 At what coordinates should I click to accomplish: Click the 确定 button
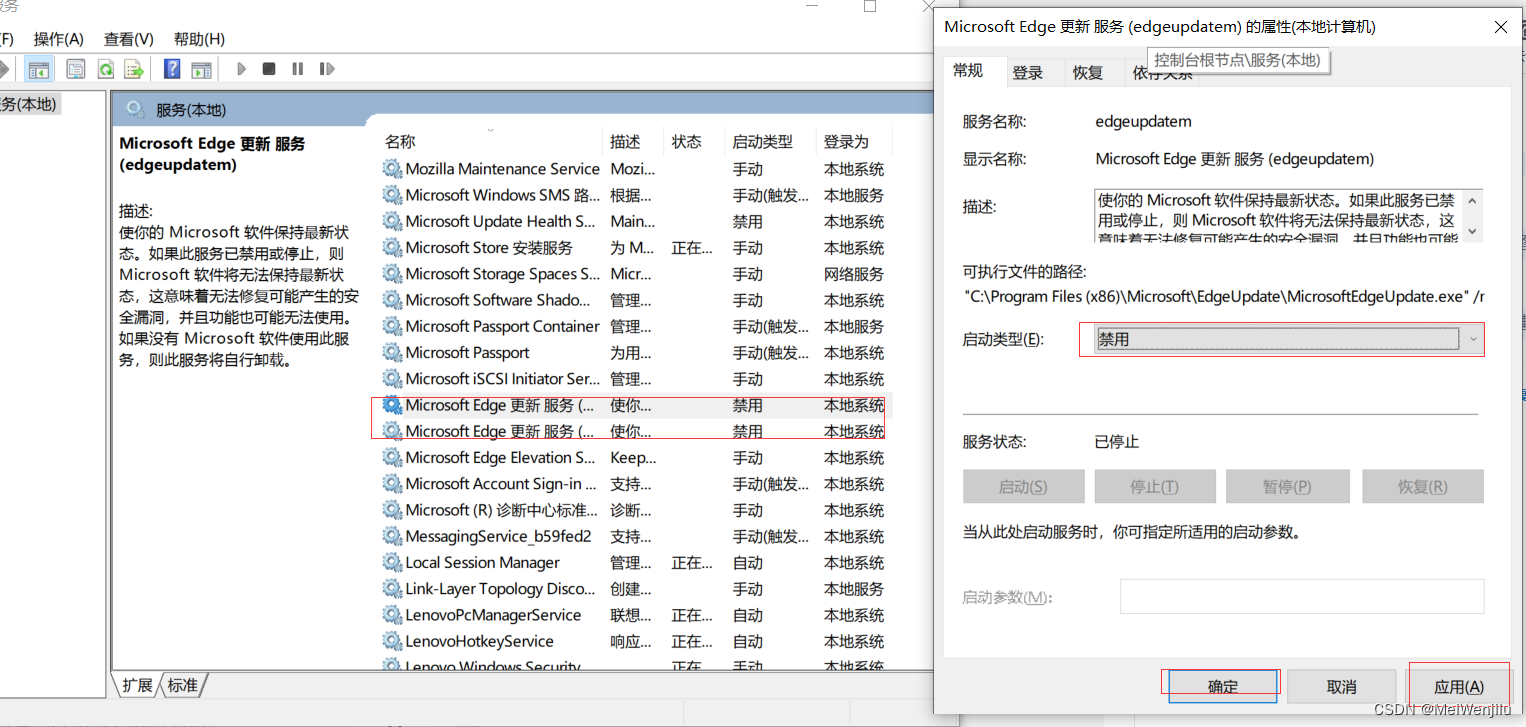(x=1223, y=687)
